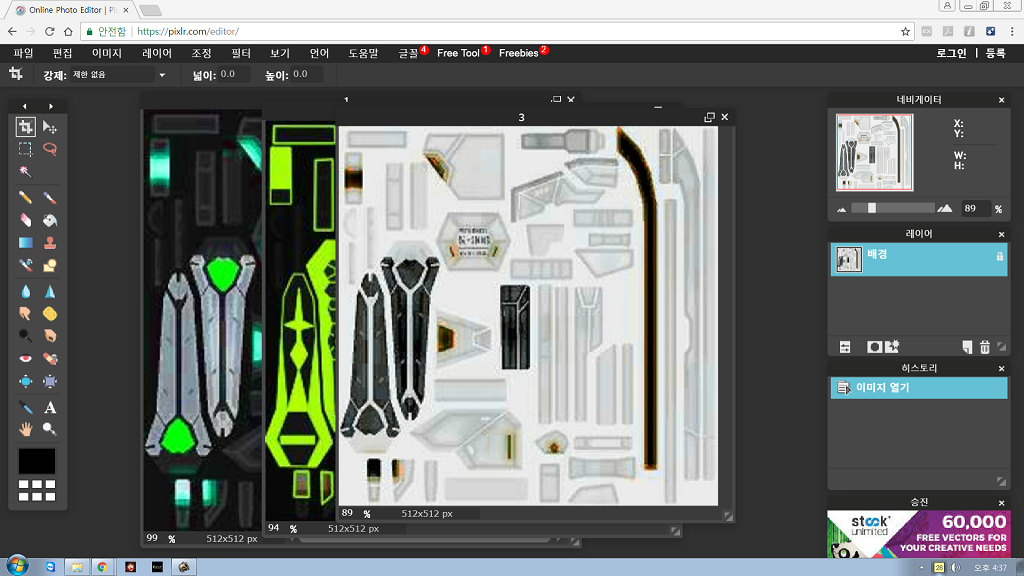Select the Pencil tool
Image resolution: width=1024 pixels, height=576 pixels.
(25, 197)
